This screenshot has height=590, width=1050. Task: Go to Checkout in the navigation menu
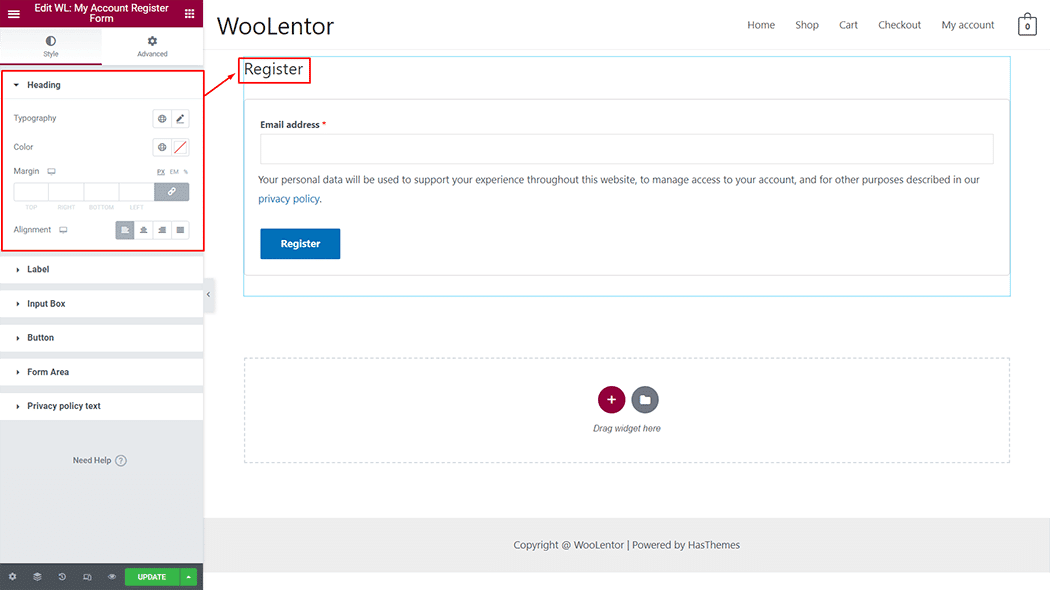pos(899,25)
